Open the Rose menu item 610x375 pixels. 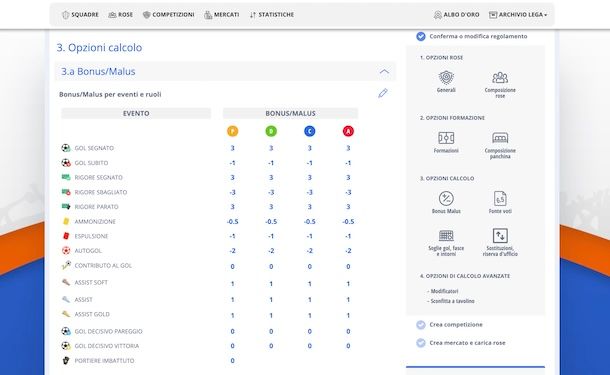point(121,15)
